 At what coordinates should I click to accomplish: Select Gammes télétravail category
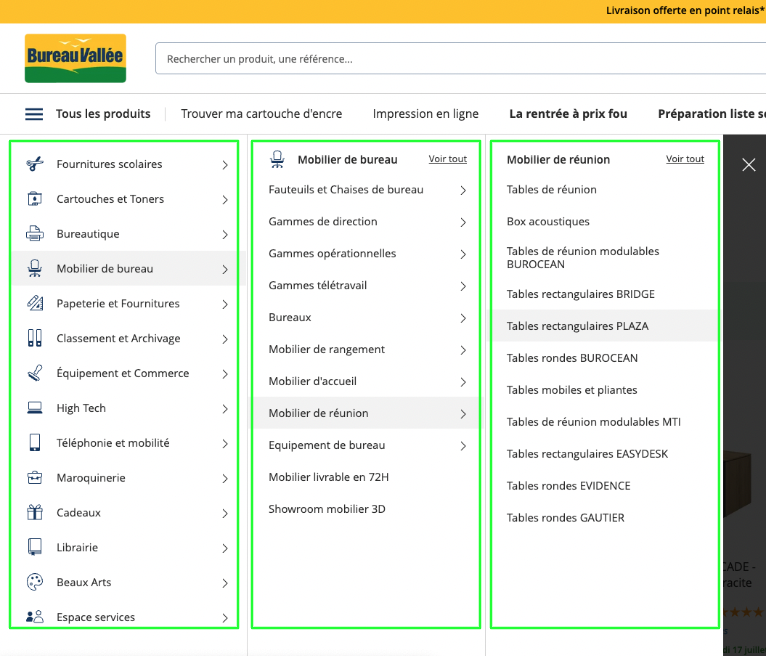(317, 285)
